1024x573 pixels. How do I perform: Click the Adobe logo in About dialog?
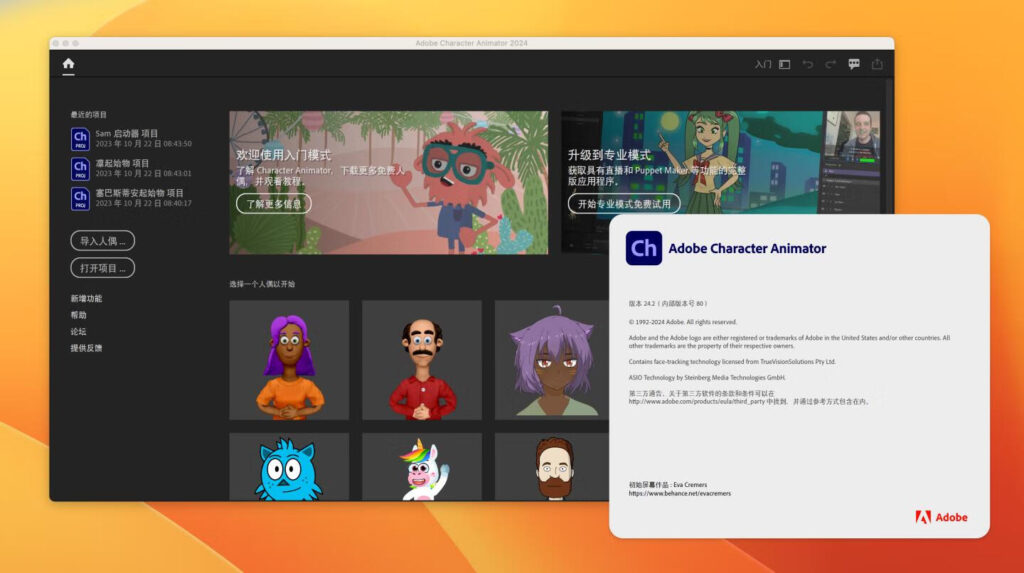(941, 517)
